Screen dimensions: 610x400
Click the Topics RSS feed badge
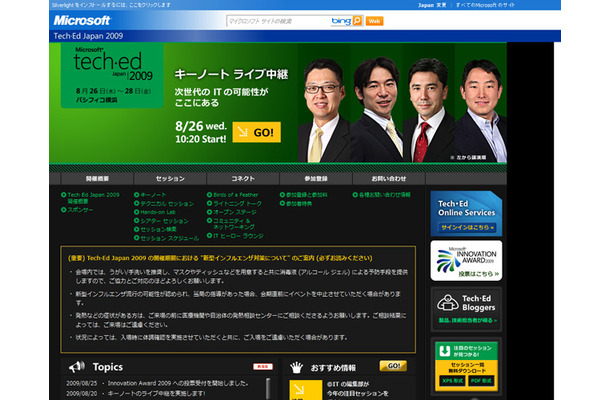[x=263, y=367]
